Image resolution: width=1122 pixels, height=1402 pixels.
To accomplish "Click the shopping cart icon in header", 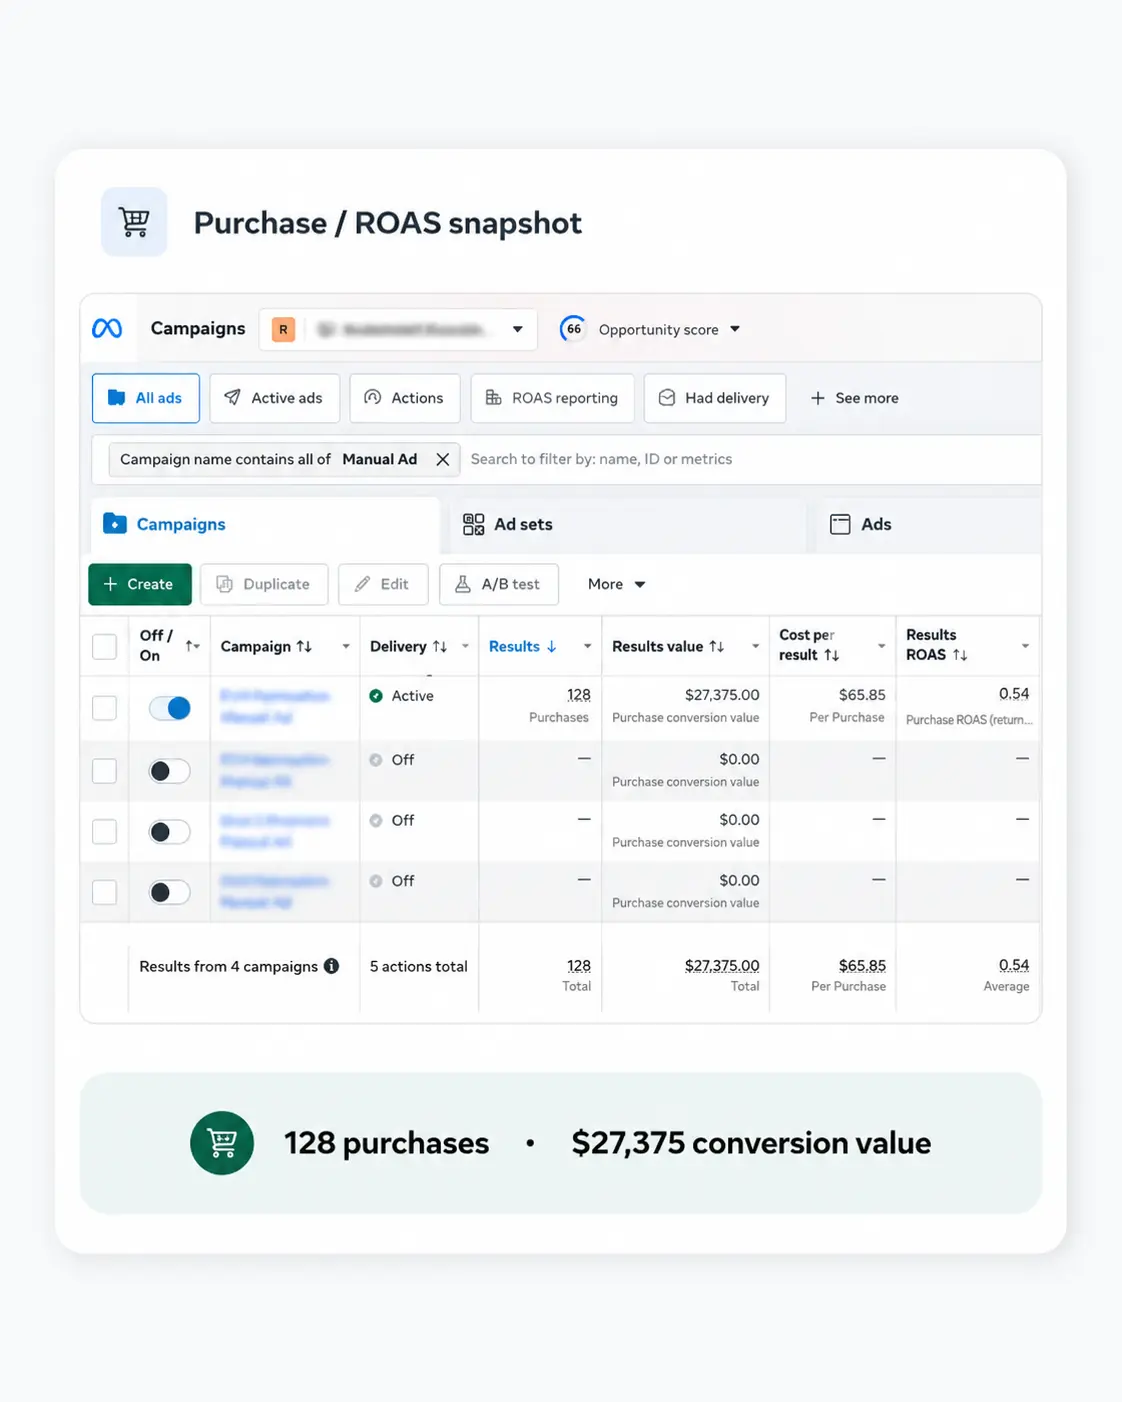I will (x=134, y=222).
